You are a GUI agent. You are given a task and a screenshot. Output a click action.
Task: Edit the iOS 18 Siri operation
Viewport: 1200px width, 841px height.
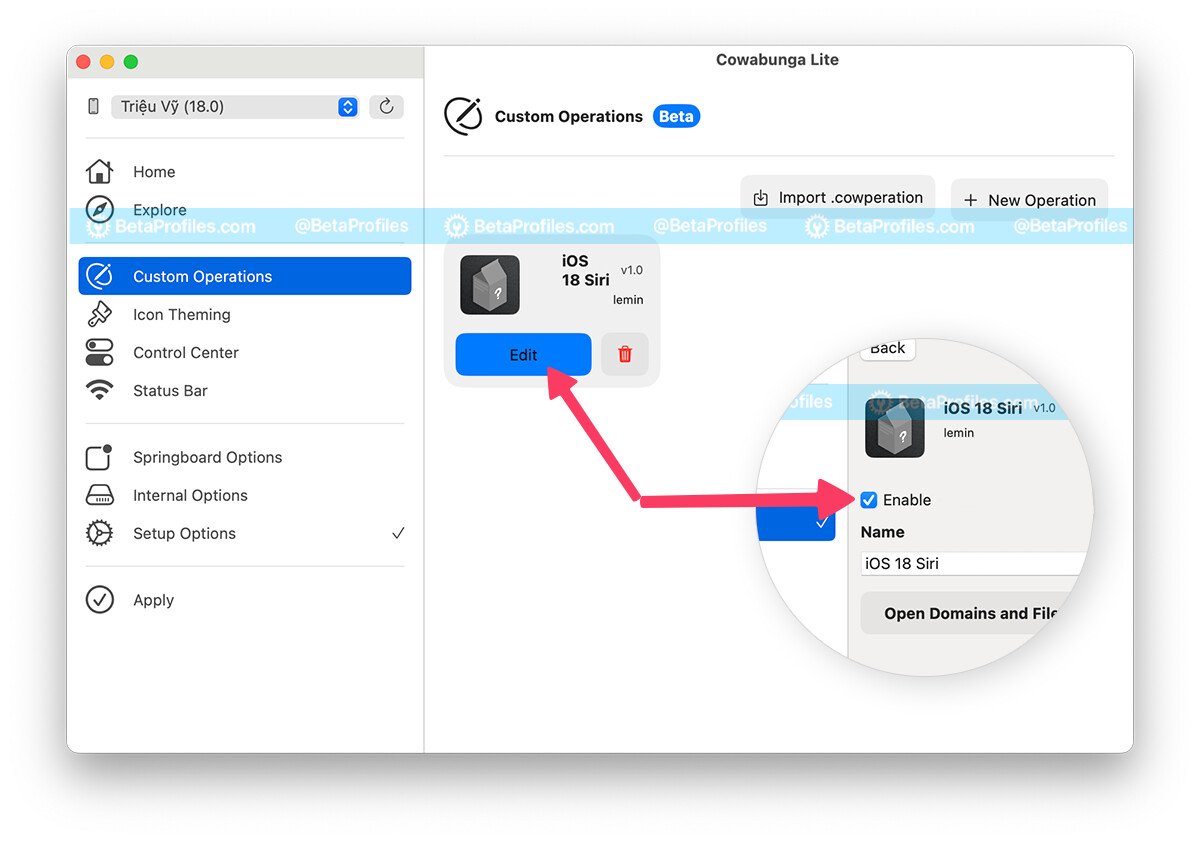523,354
